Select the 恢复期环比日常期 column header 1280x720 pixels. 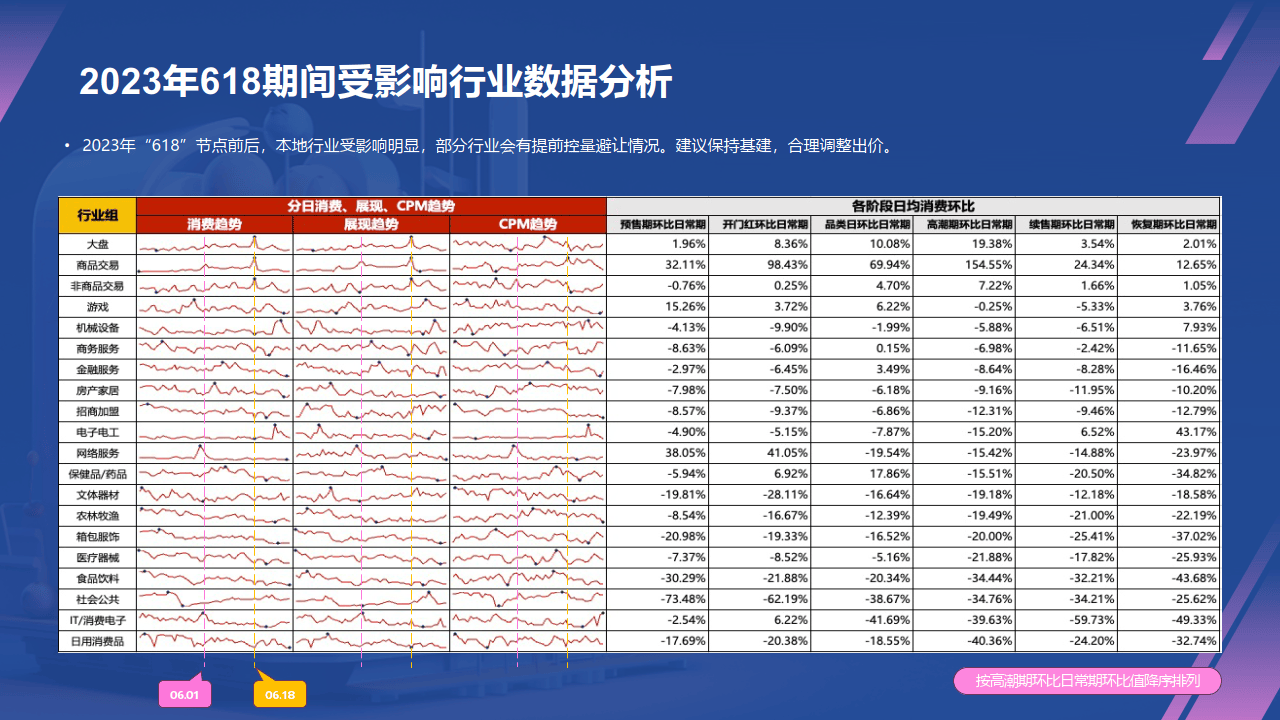click(1169, 224)
